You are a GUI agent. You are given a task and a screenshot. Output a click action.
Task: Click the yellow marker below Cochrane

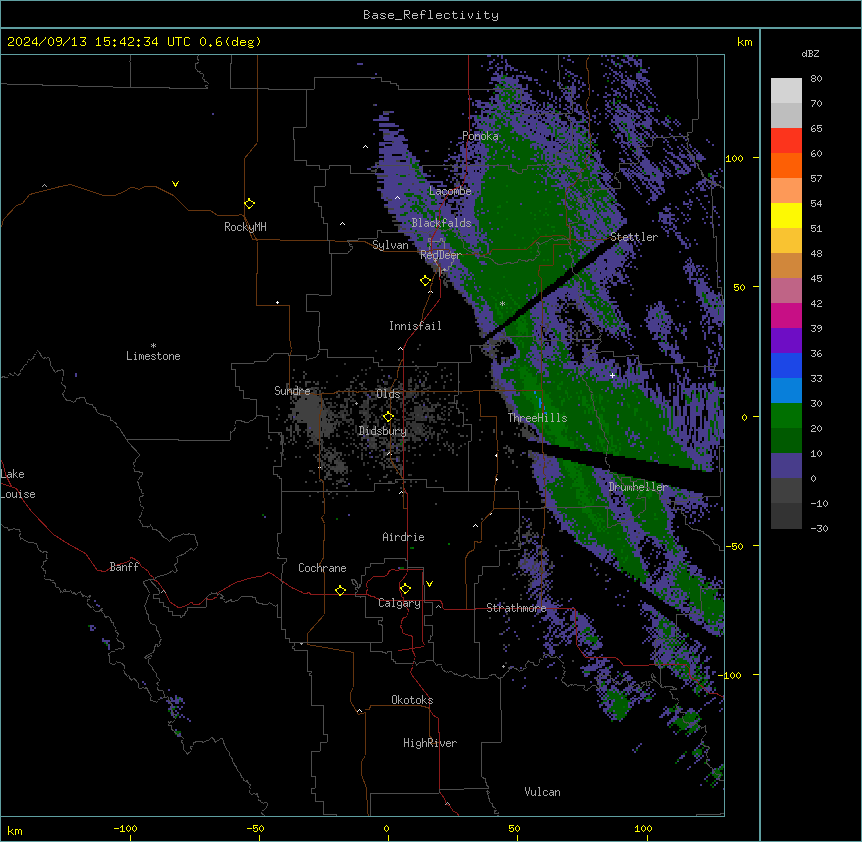[x=340, y=590]
